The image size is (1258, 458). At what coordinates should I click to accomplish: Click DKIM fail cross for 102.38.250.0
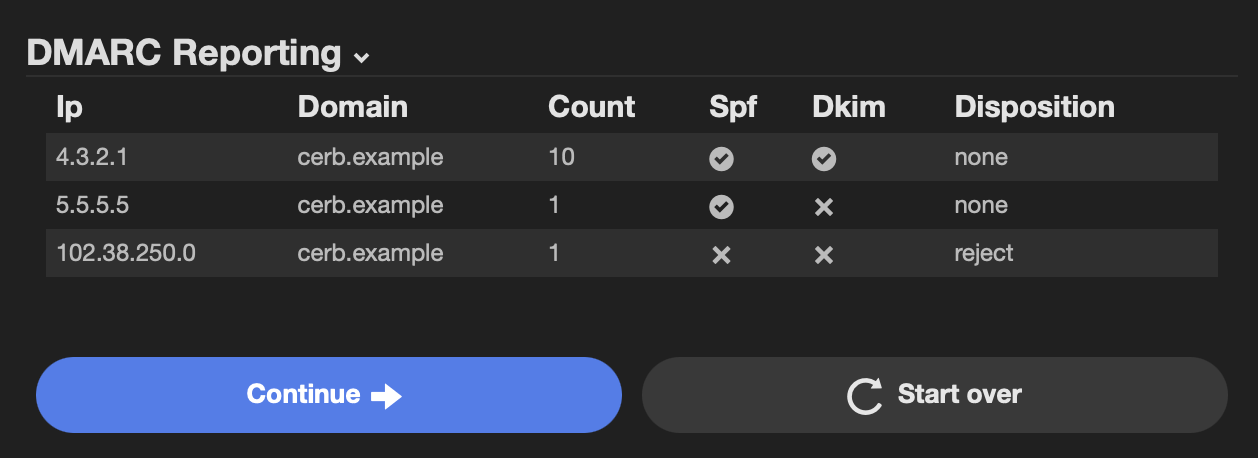point(824,254)
